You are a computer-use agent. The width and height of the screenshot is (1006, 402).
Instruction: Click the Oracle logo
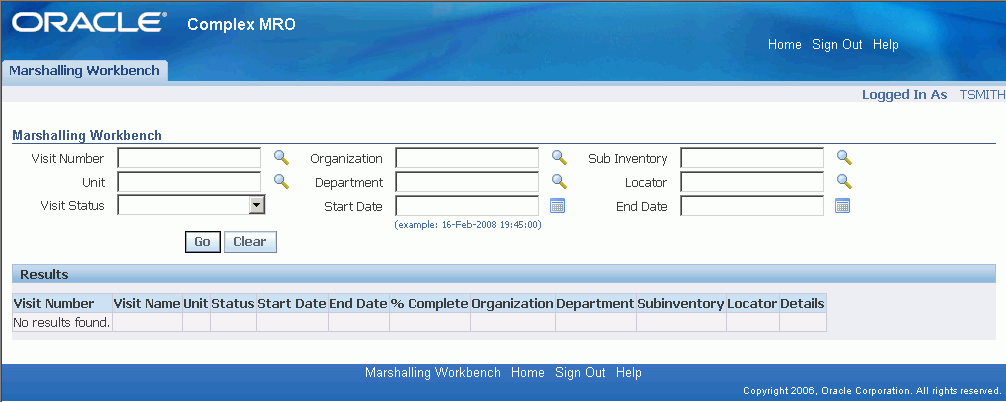(89, 23)
